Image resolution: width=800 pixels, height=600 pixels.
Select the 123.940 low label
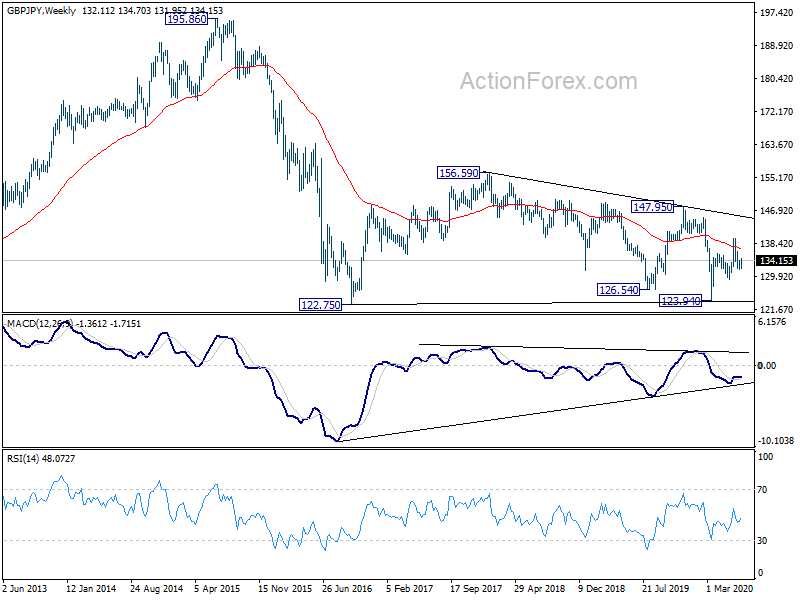click(681, 301)
